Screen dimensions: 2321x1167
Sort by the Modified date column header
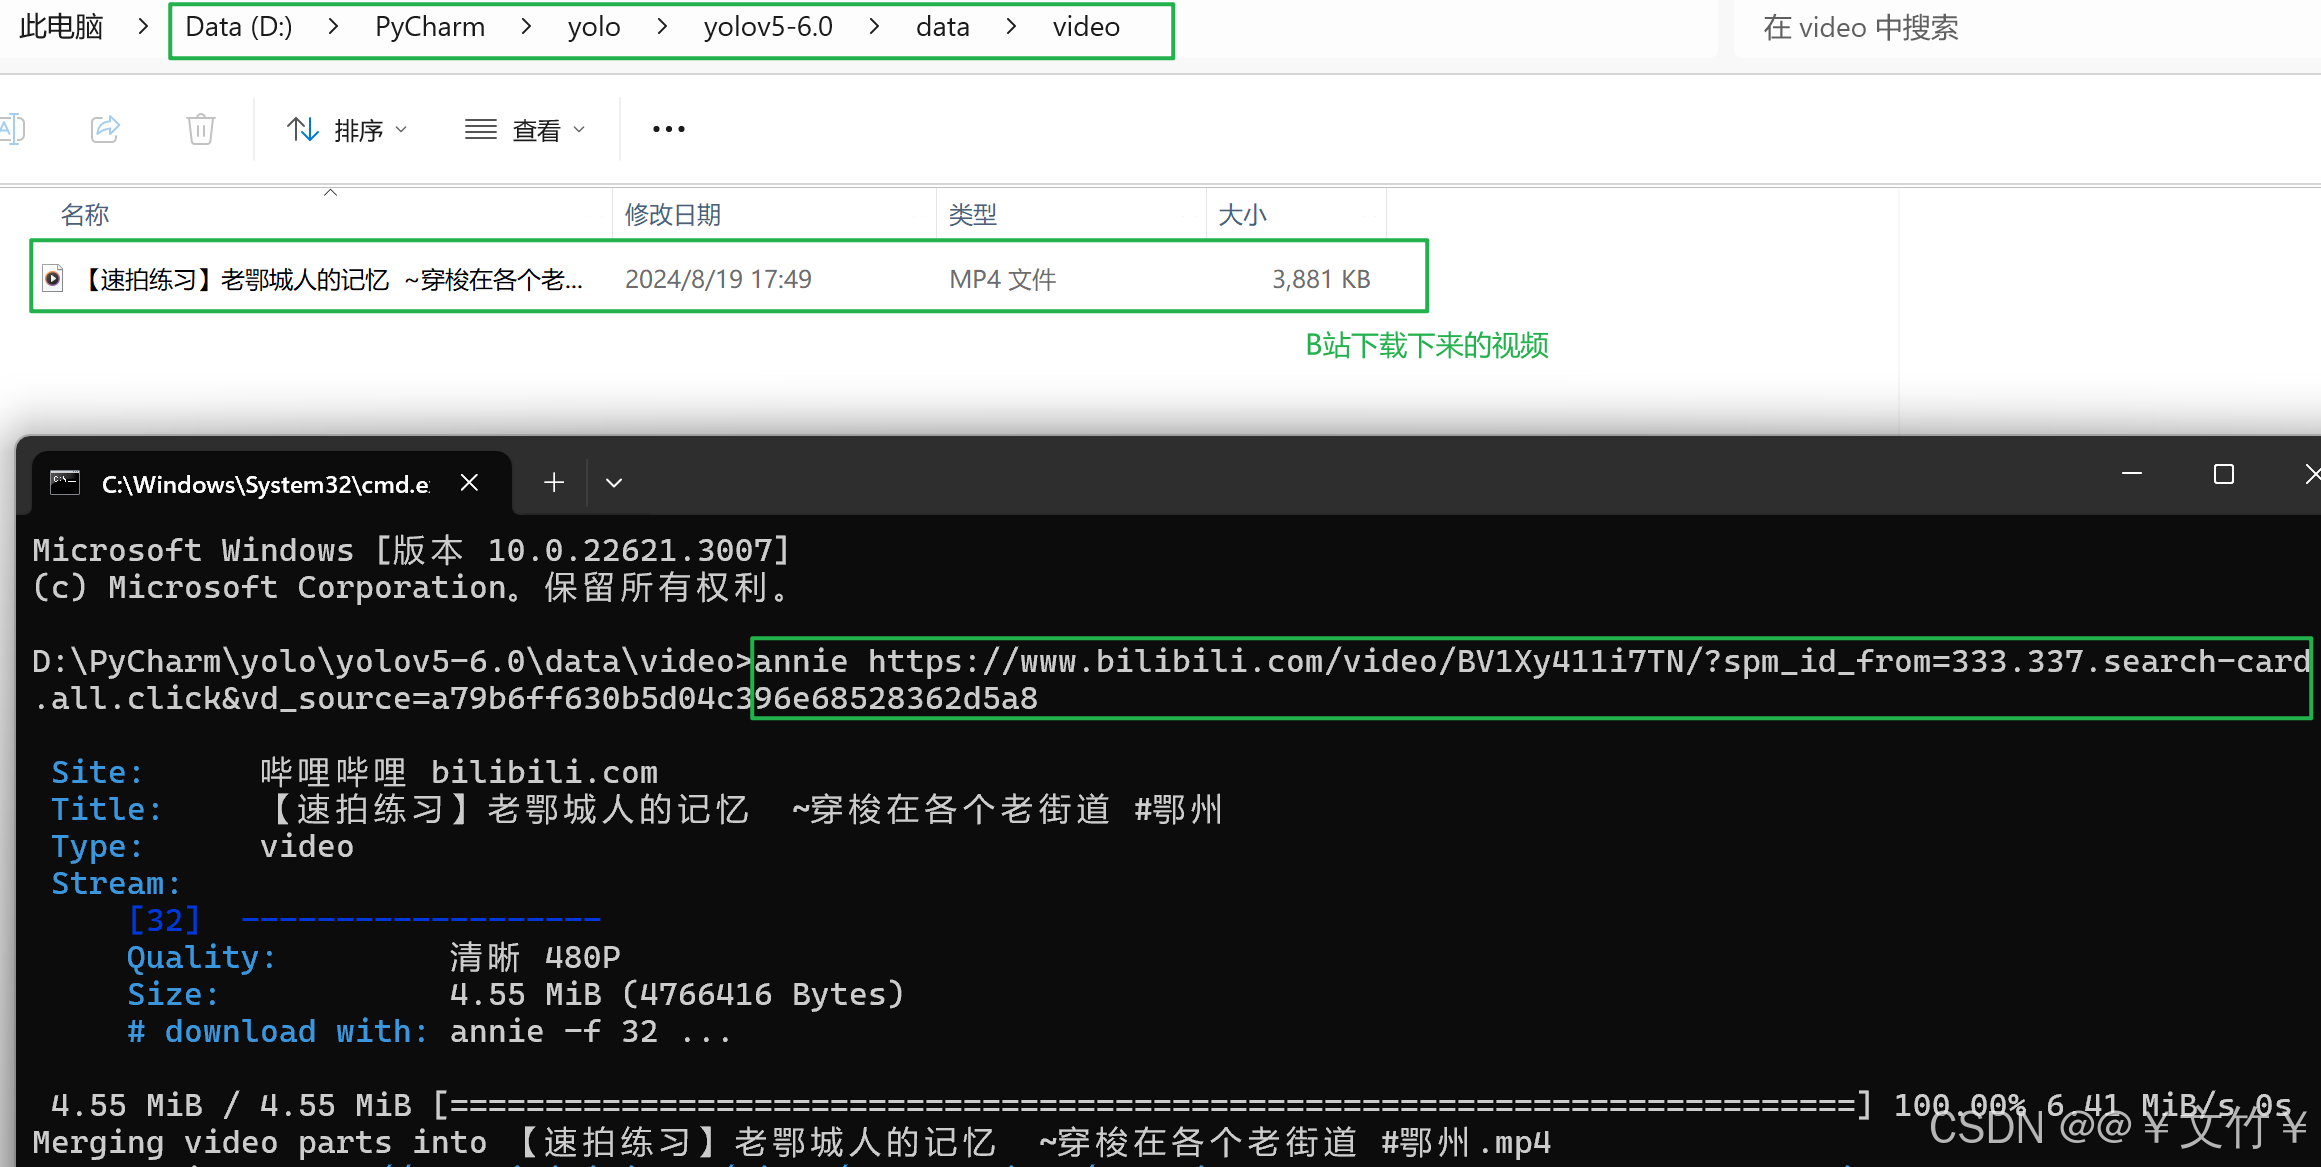[x=672, y=214]
